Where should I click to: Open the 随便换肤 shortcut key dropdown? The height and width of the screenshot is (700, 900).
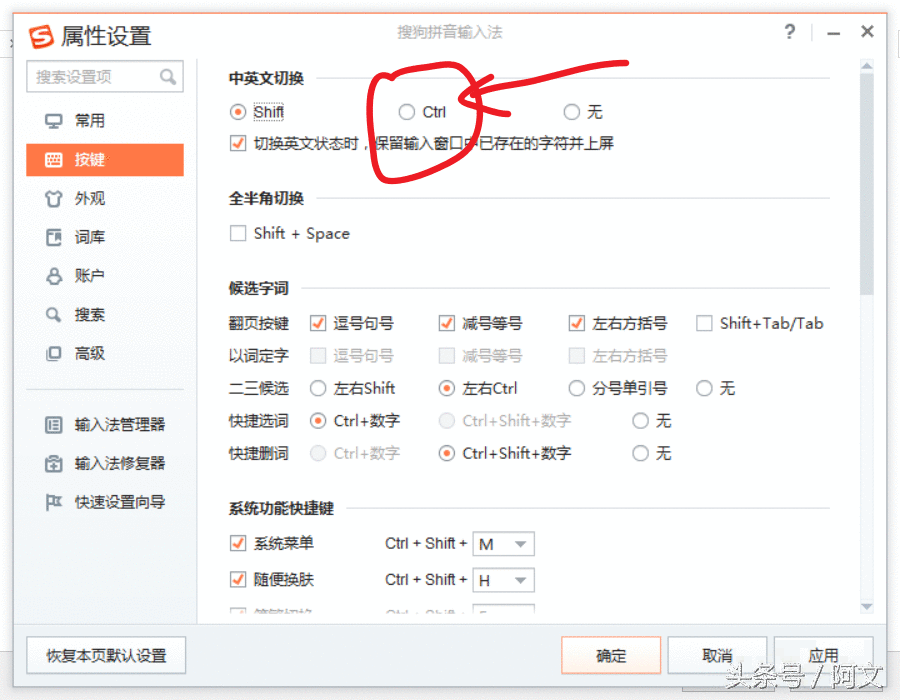point(504,579)
